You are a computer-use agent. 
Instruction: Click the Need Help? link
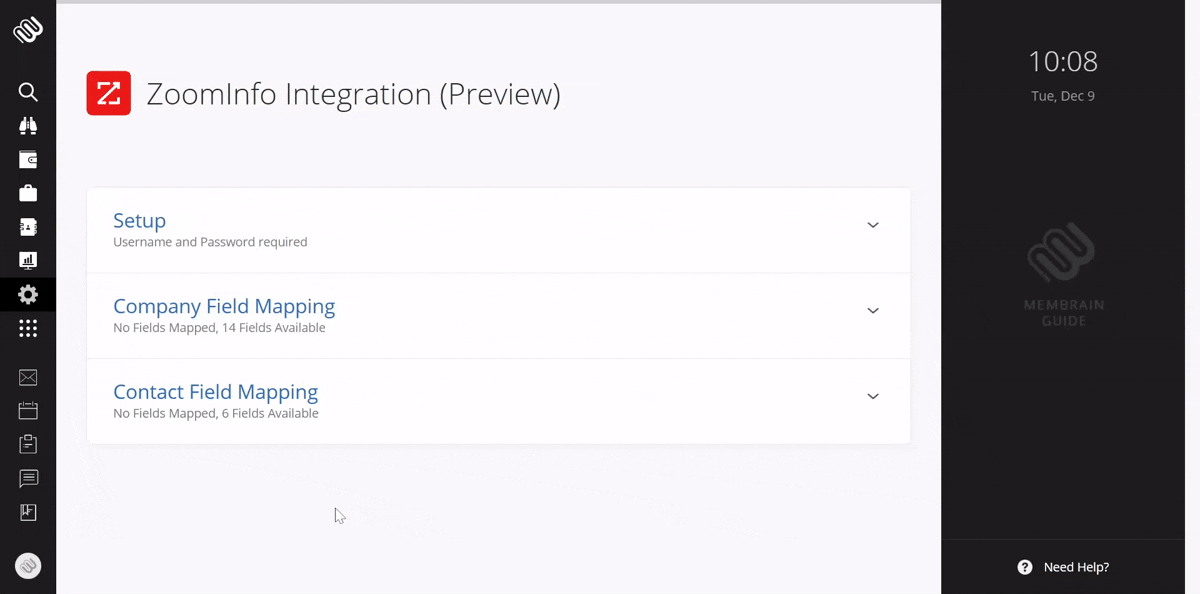click(x=1064, y=567)
